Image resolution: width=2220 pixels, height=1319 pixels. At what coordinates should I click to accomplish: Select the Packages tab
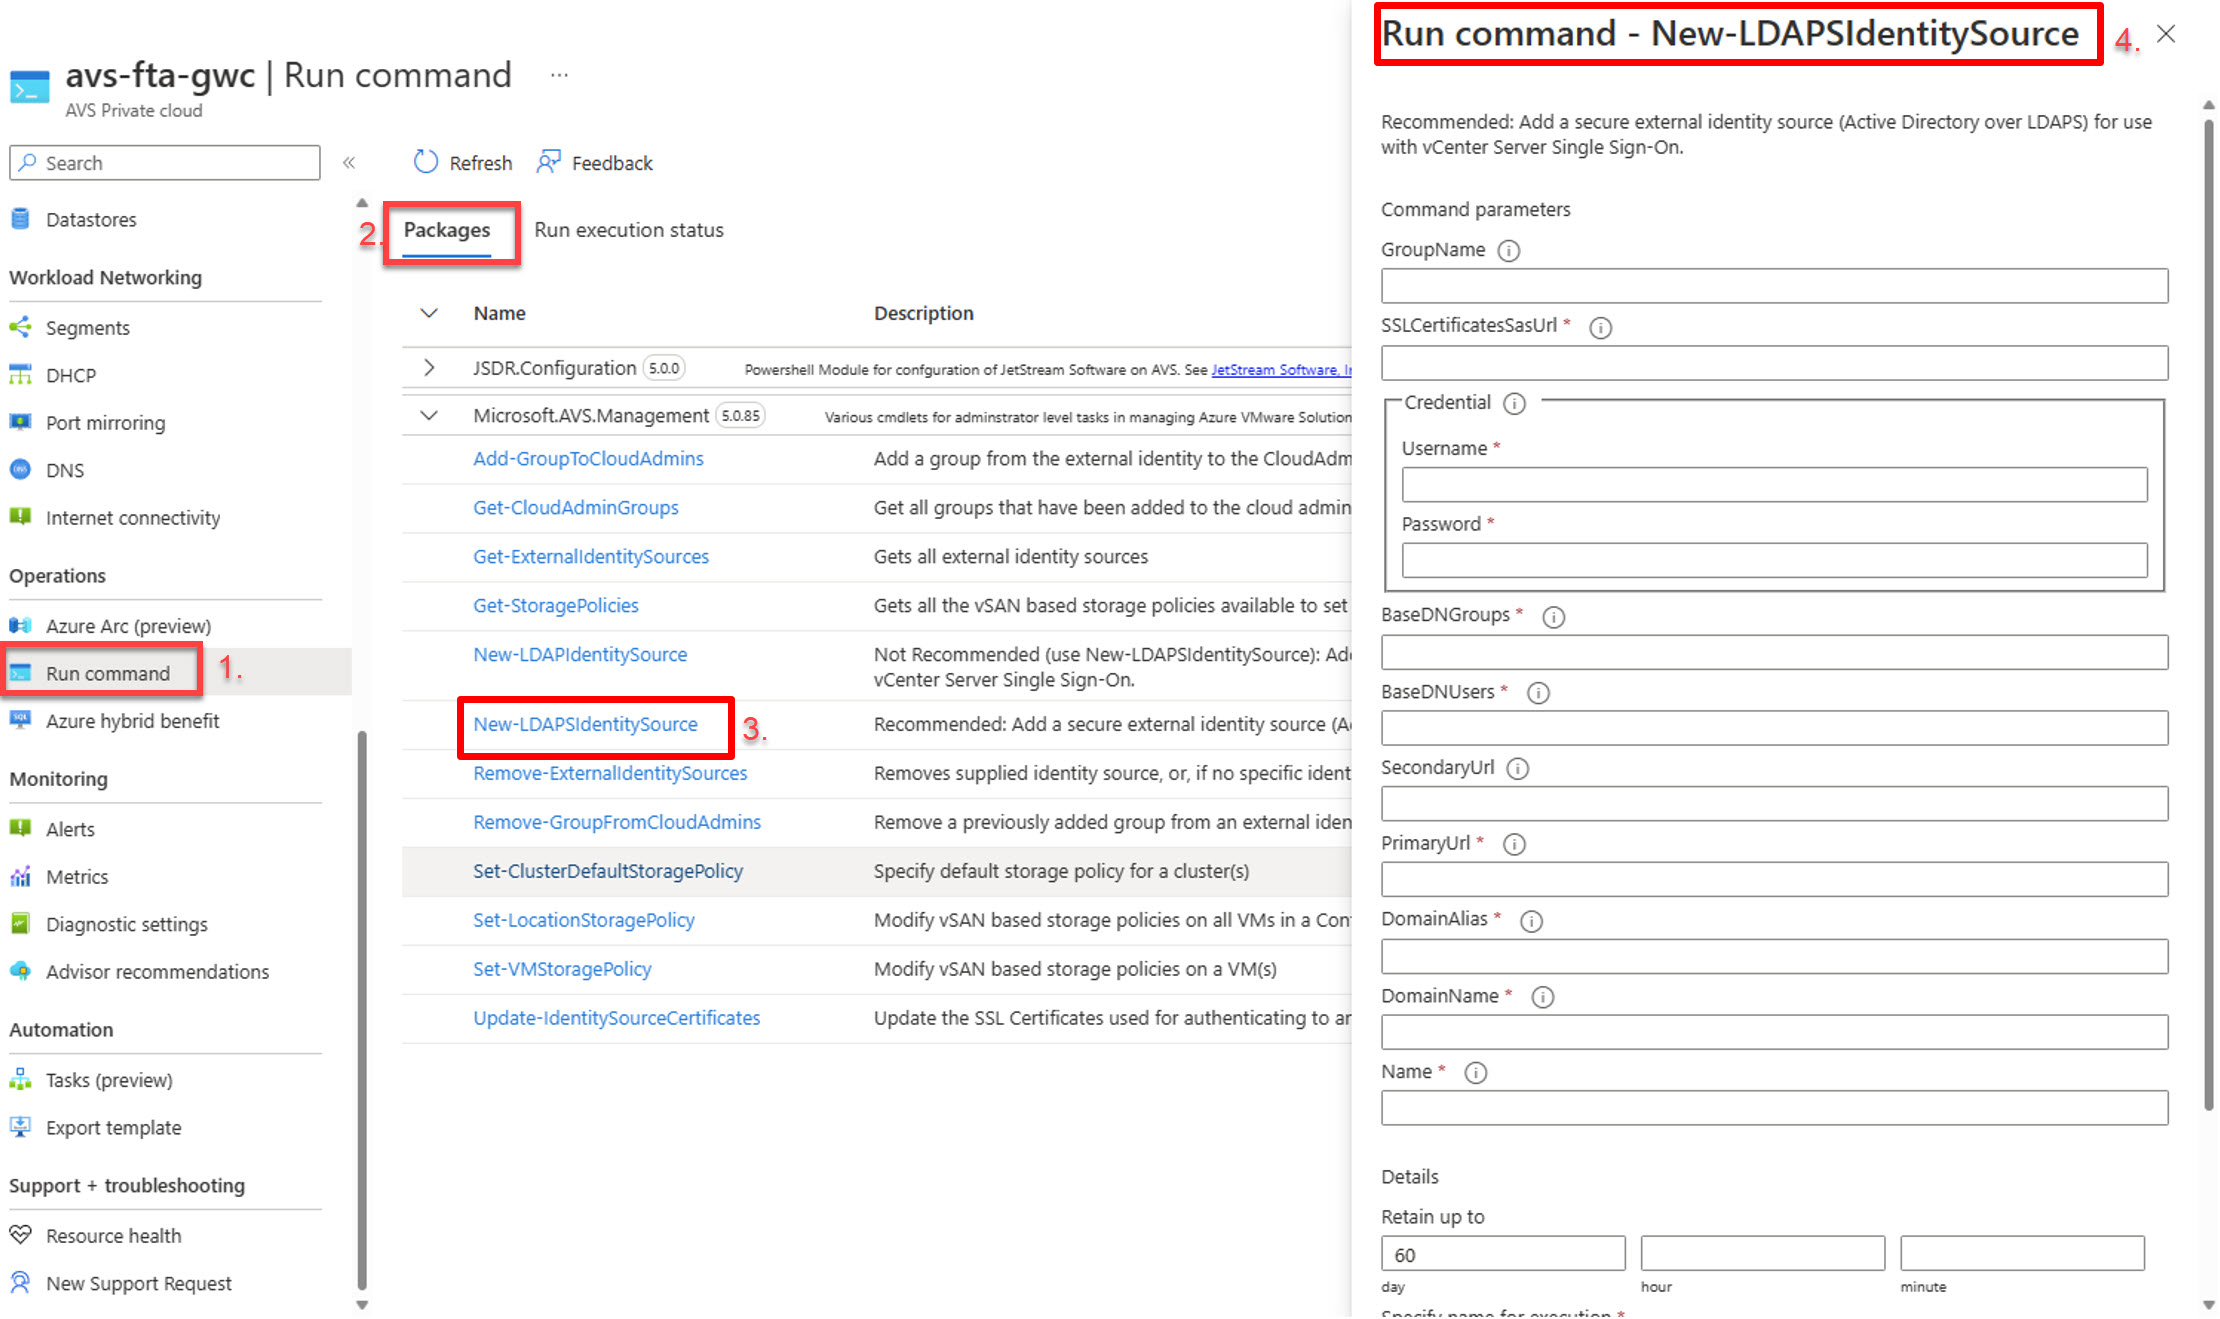point(446,230)
